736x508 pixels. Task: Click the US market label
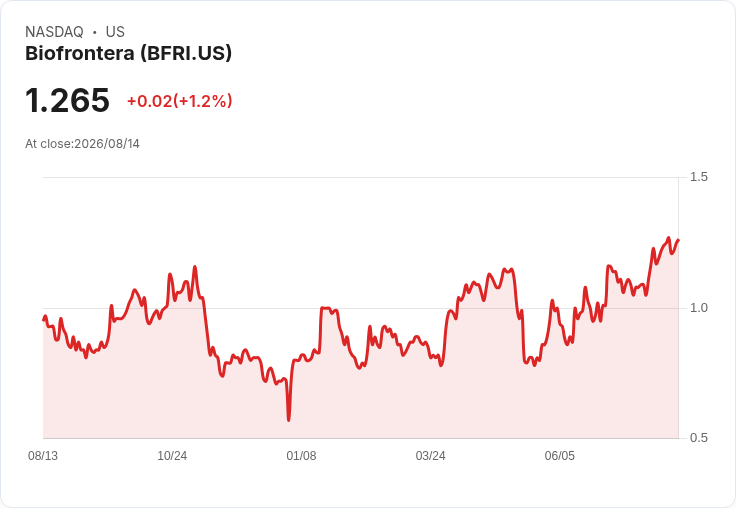115,32
